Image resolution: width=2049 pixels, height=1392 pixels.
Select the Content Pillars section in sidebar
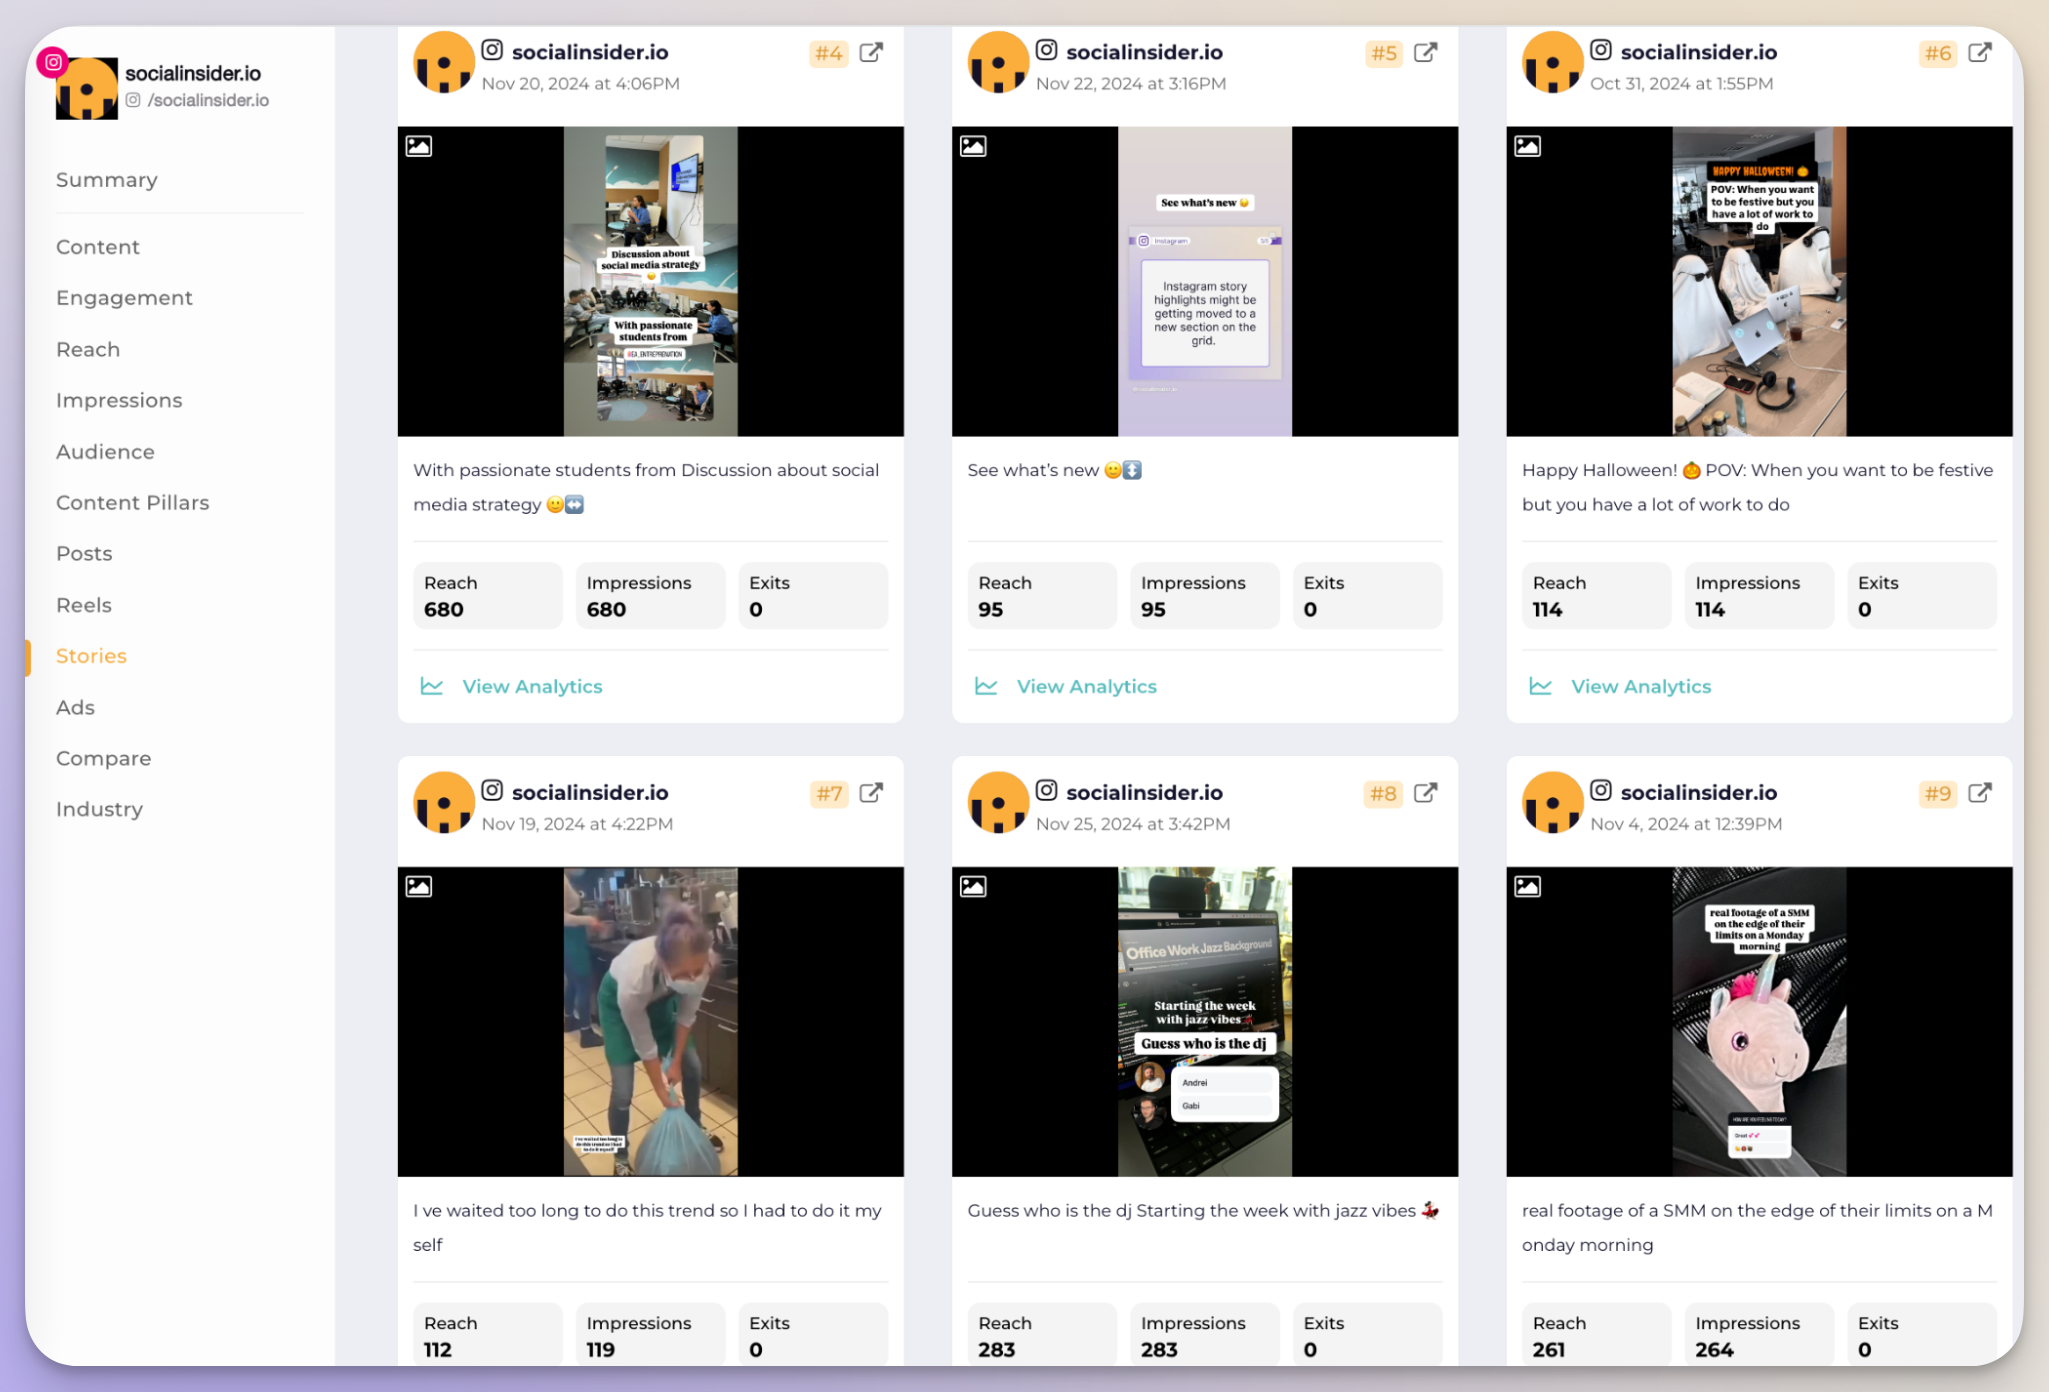(132, 502)
